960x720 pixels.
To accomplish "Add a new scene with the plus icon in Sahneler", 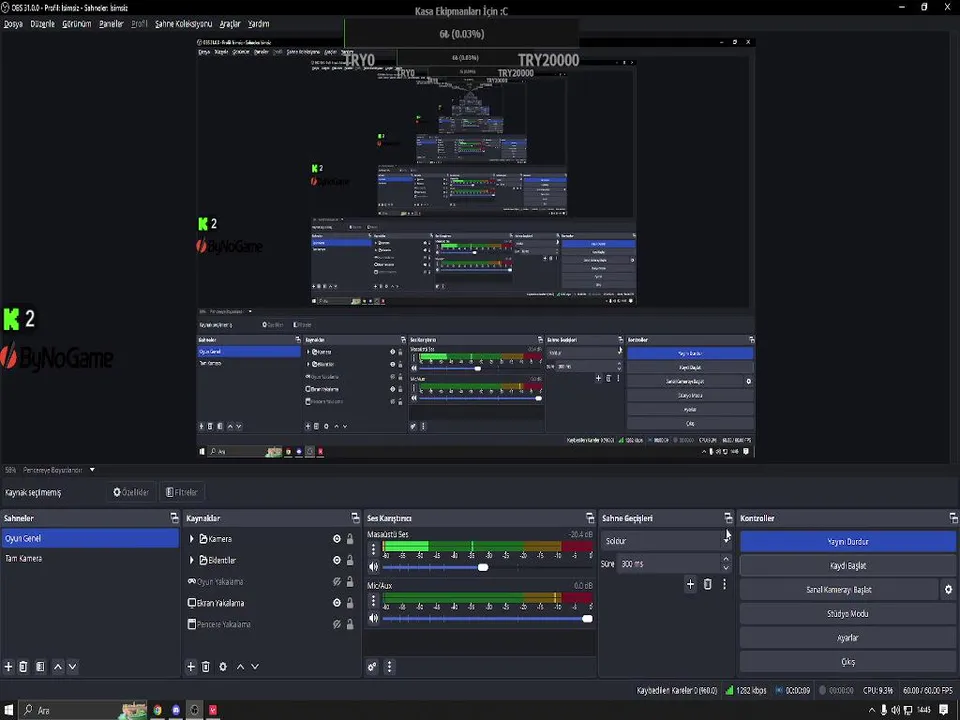I will coord(9,667).
